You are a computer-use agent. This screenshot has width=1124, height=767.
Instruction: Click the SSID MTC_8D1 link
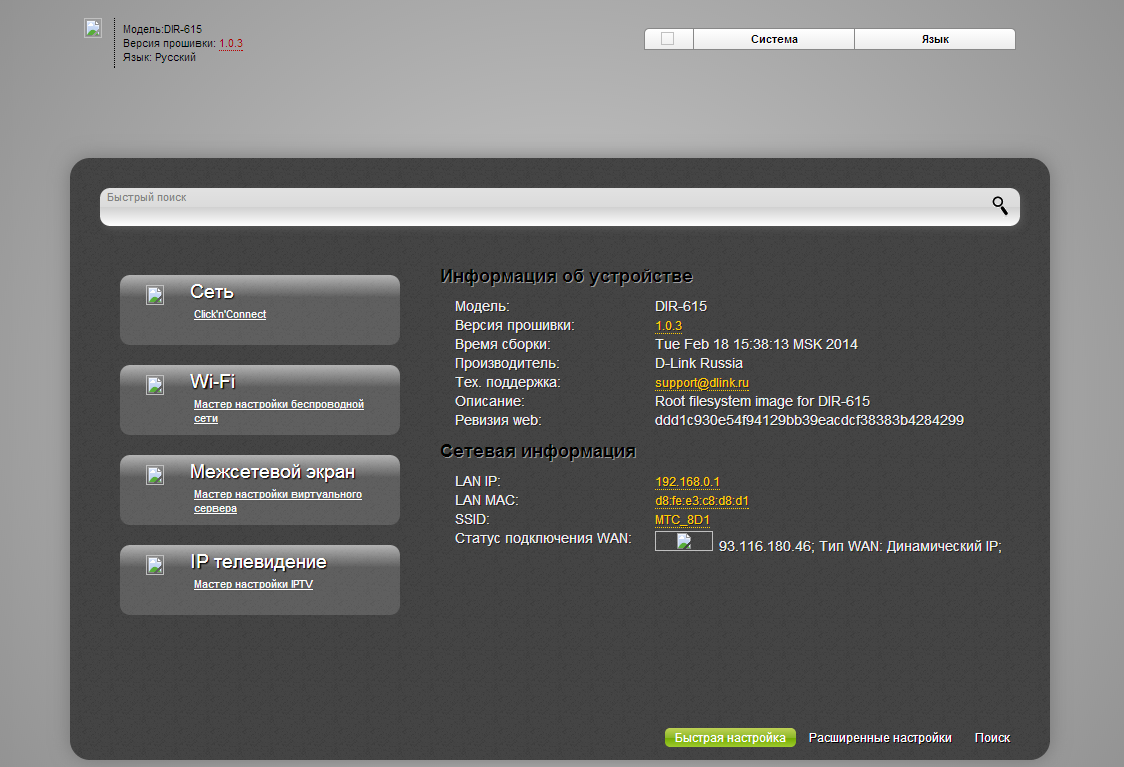tap(682, 520)
